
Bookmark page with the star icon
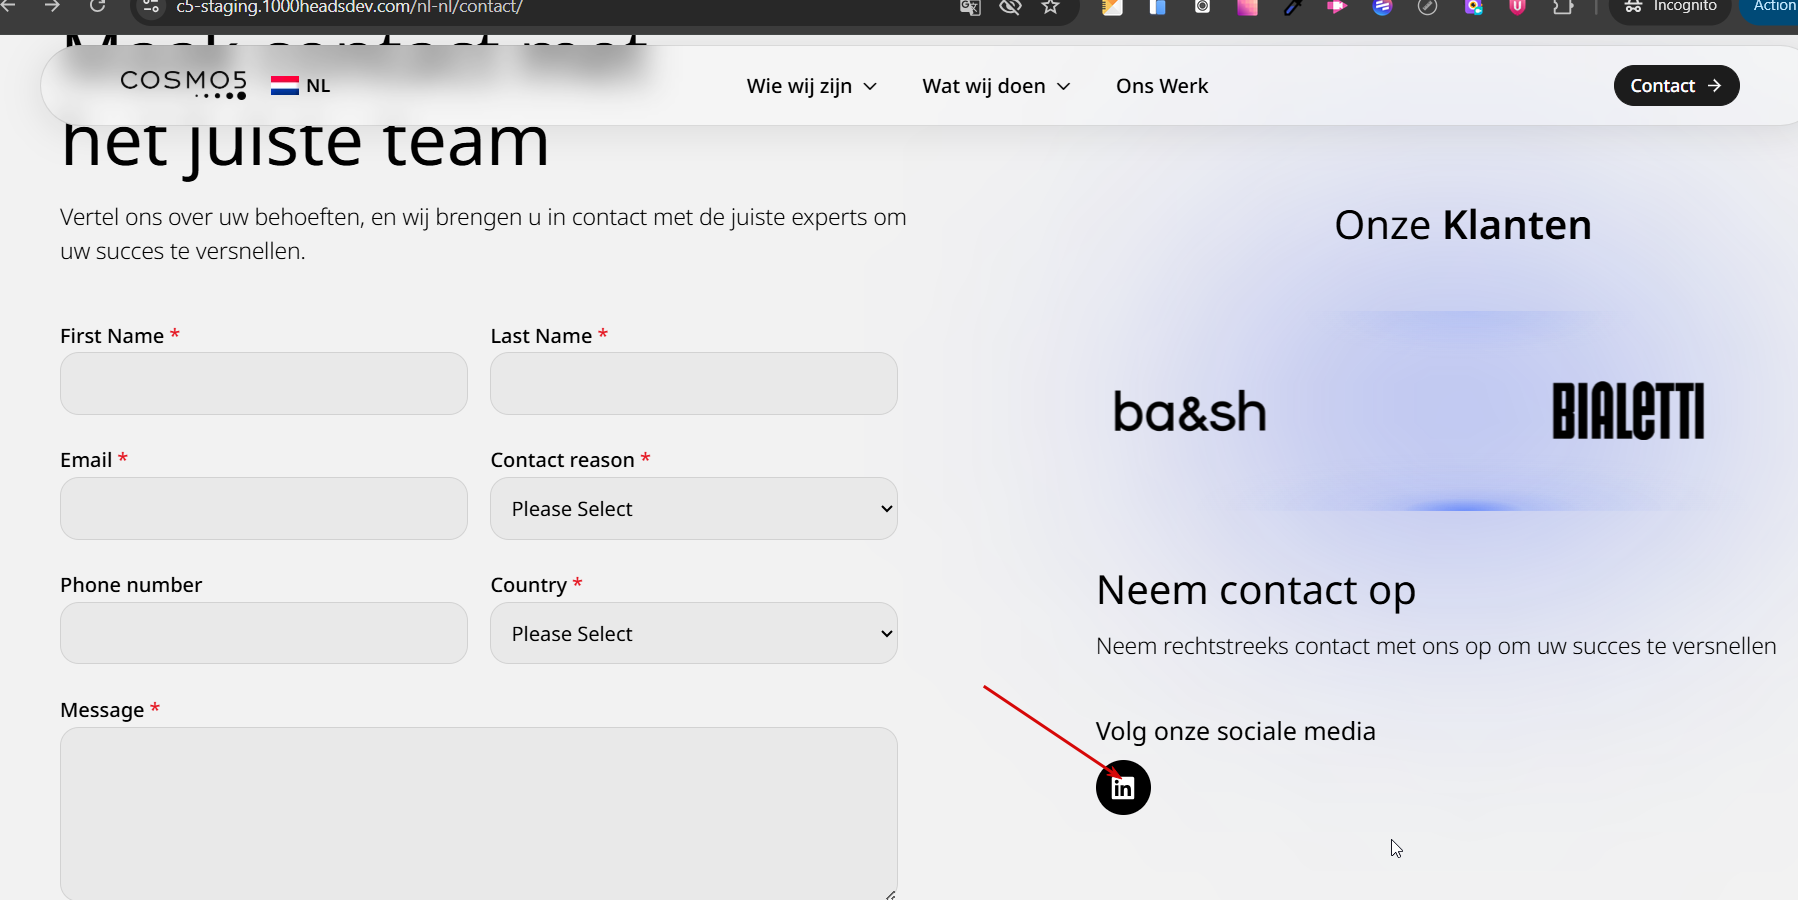[x=1050, y=8]
